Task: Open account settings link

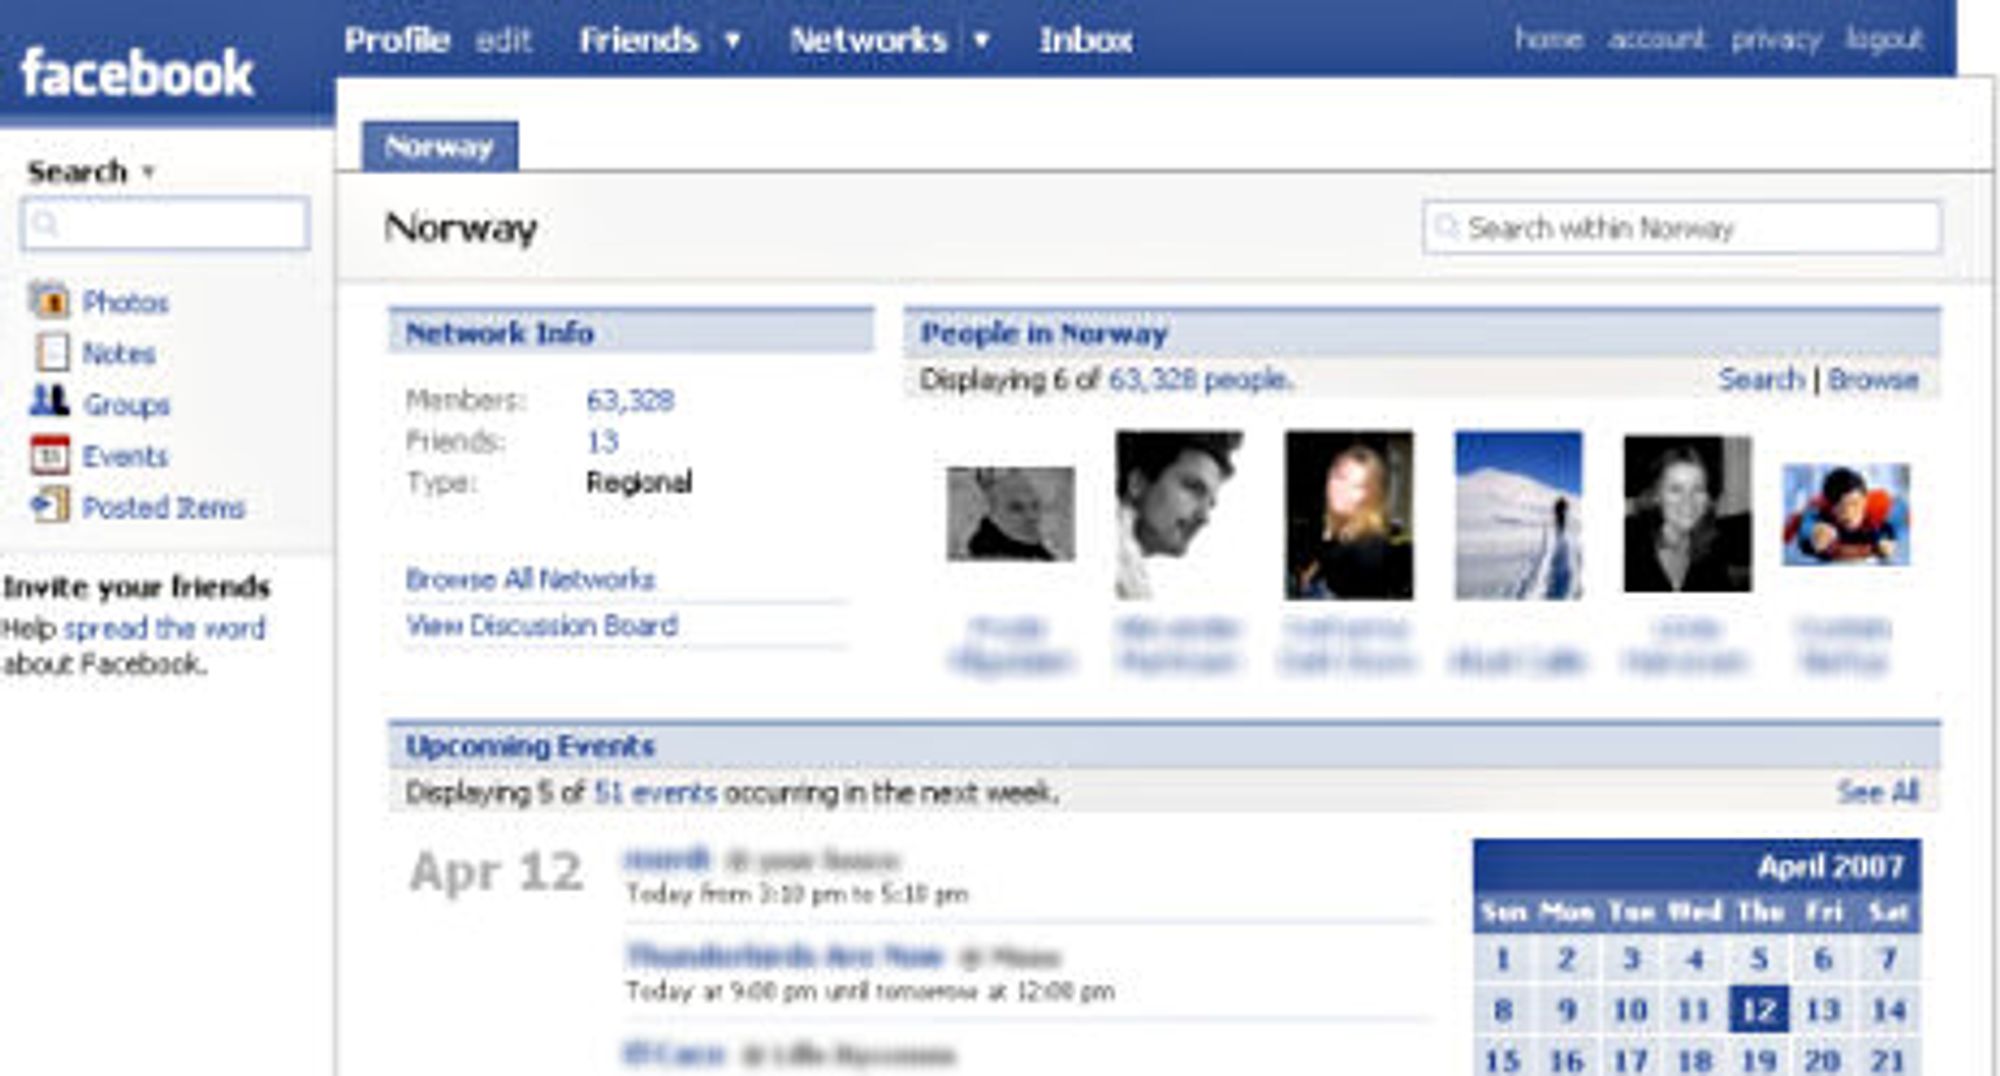Action: coord(1656,39)
